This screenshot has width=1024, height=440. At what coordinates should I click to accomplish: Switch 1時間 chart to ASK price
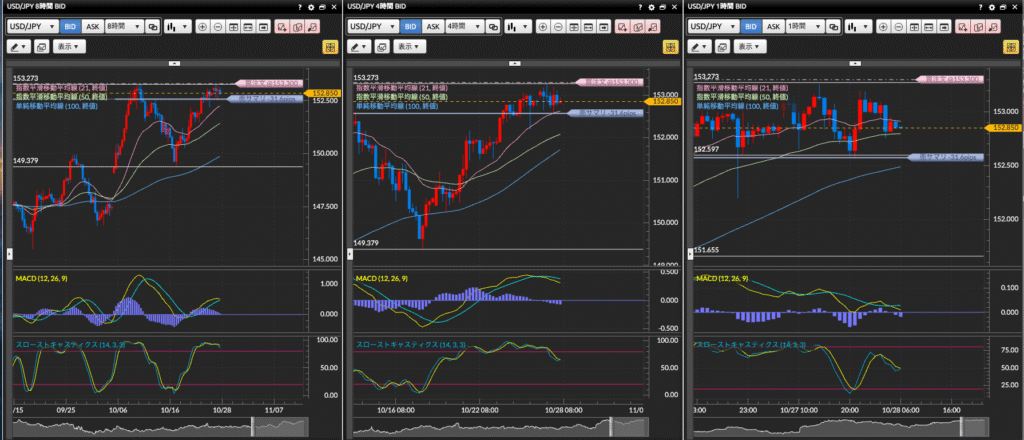pos(774,27)
